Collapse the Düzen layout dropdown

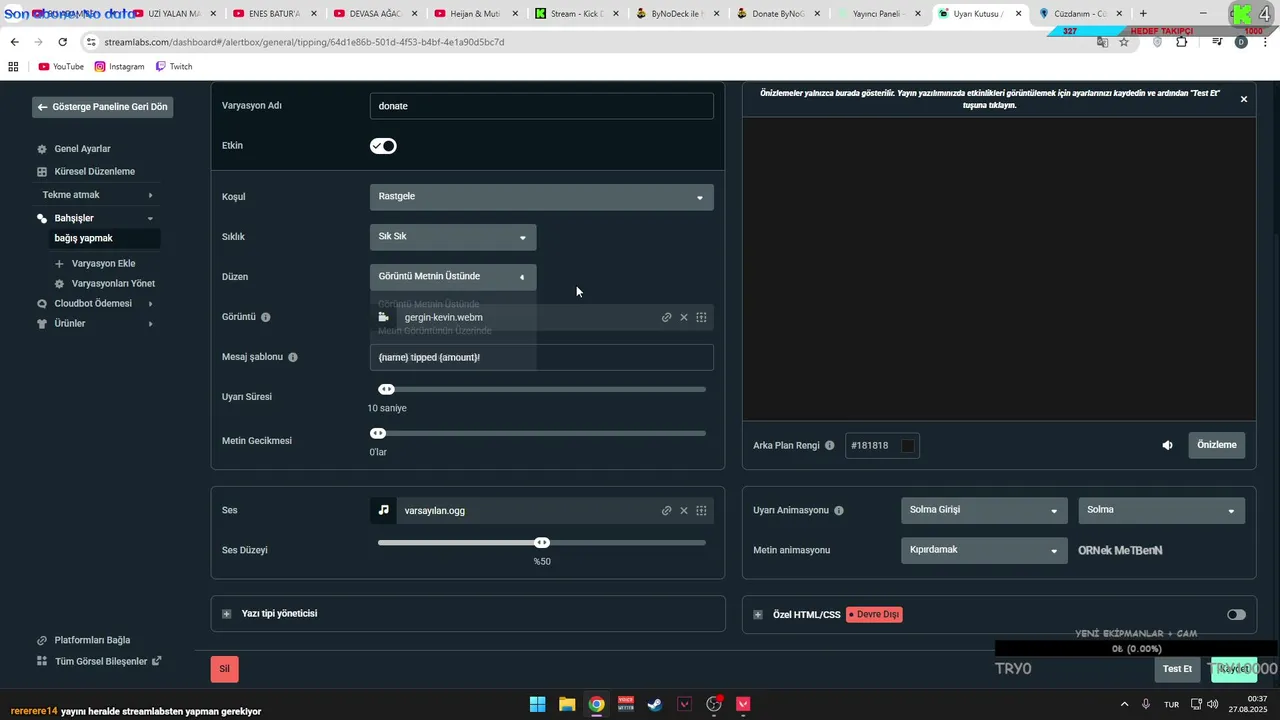tap(453, 277)
